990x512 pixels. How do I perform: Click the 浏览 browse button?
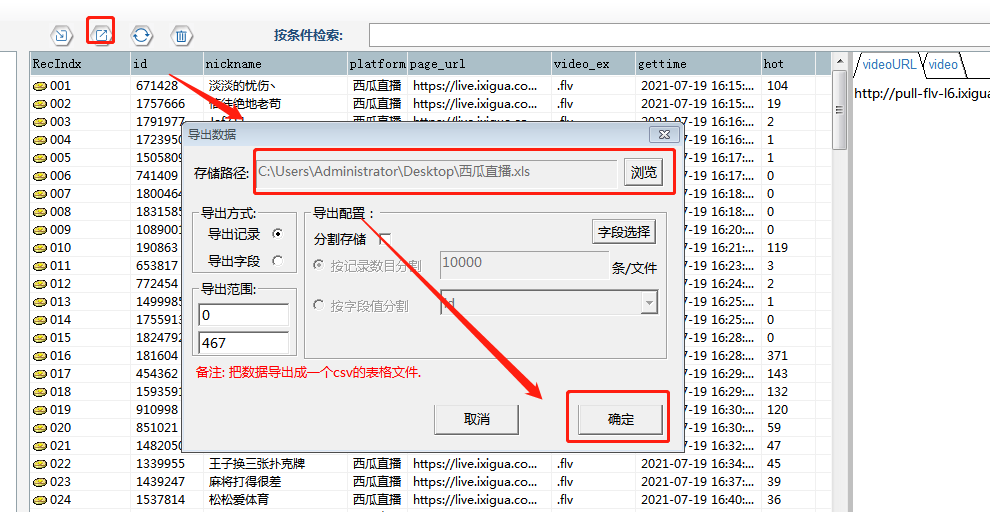[643, 172]
